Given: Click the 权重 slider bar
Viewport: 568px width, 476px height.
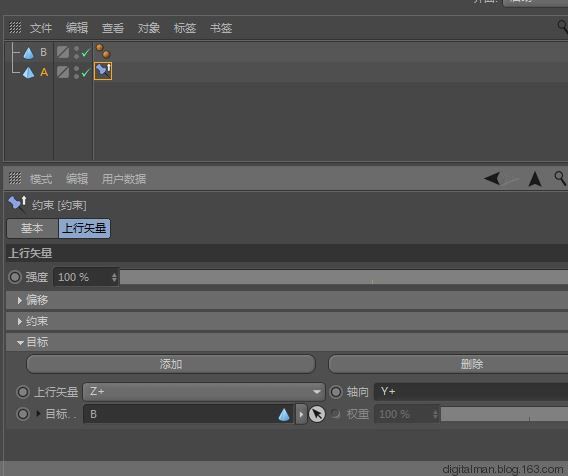Looking at the screenshot, I should click(504, 414).
